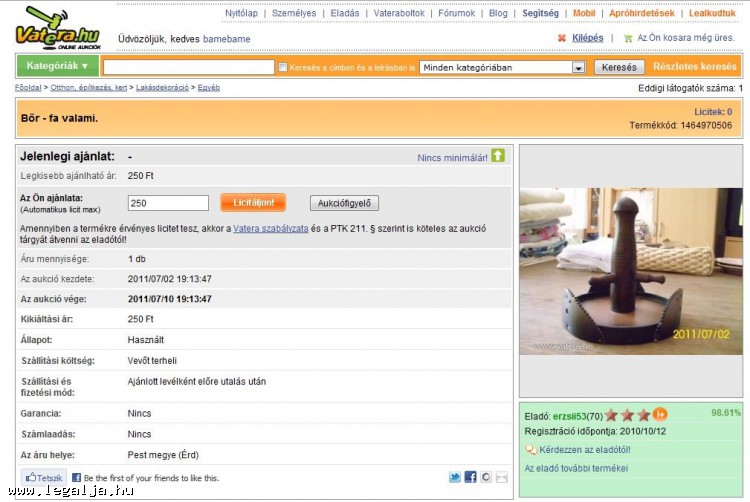Enable search in title and description checkbox

pos(283,68)
